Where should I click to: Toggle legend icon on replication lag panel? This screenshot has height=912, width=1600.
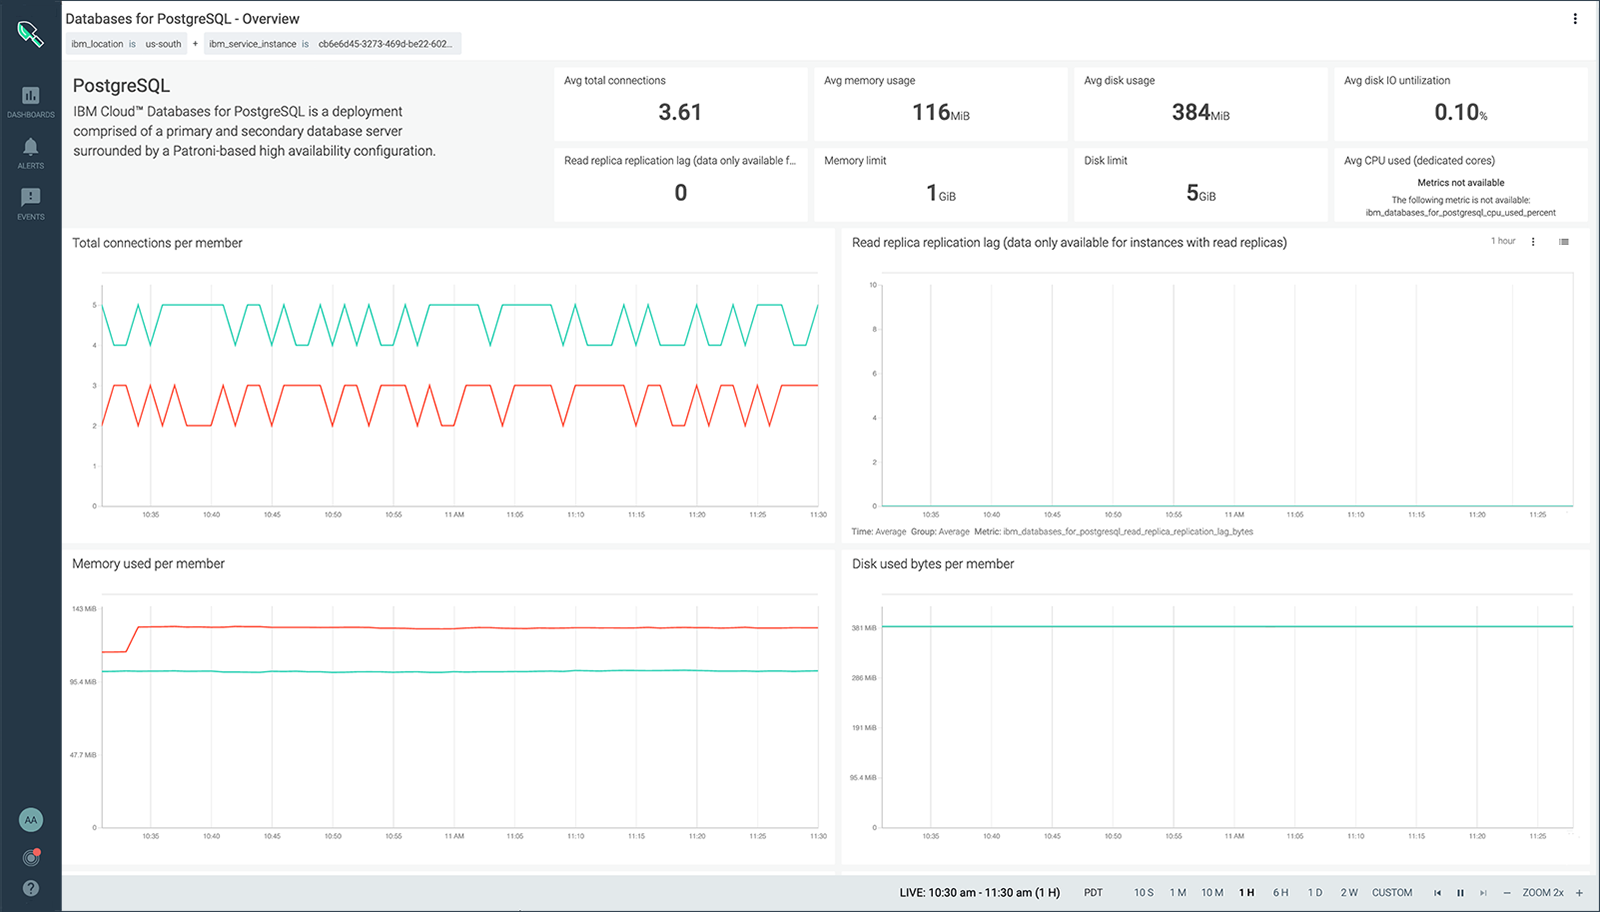click(1564, 242)
